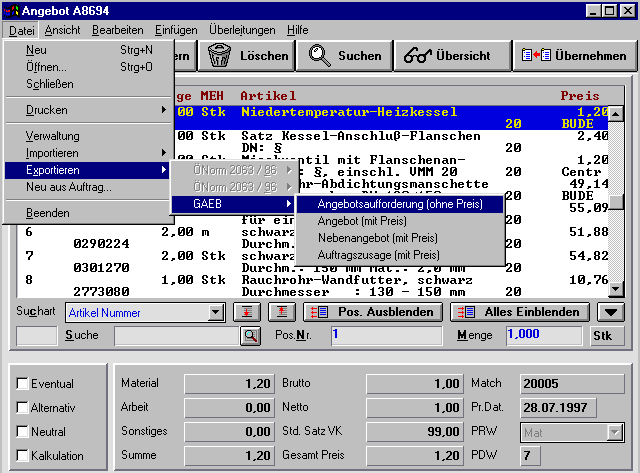Click the Übernehmen transfer icon button

click(x=570, y=56)
